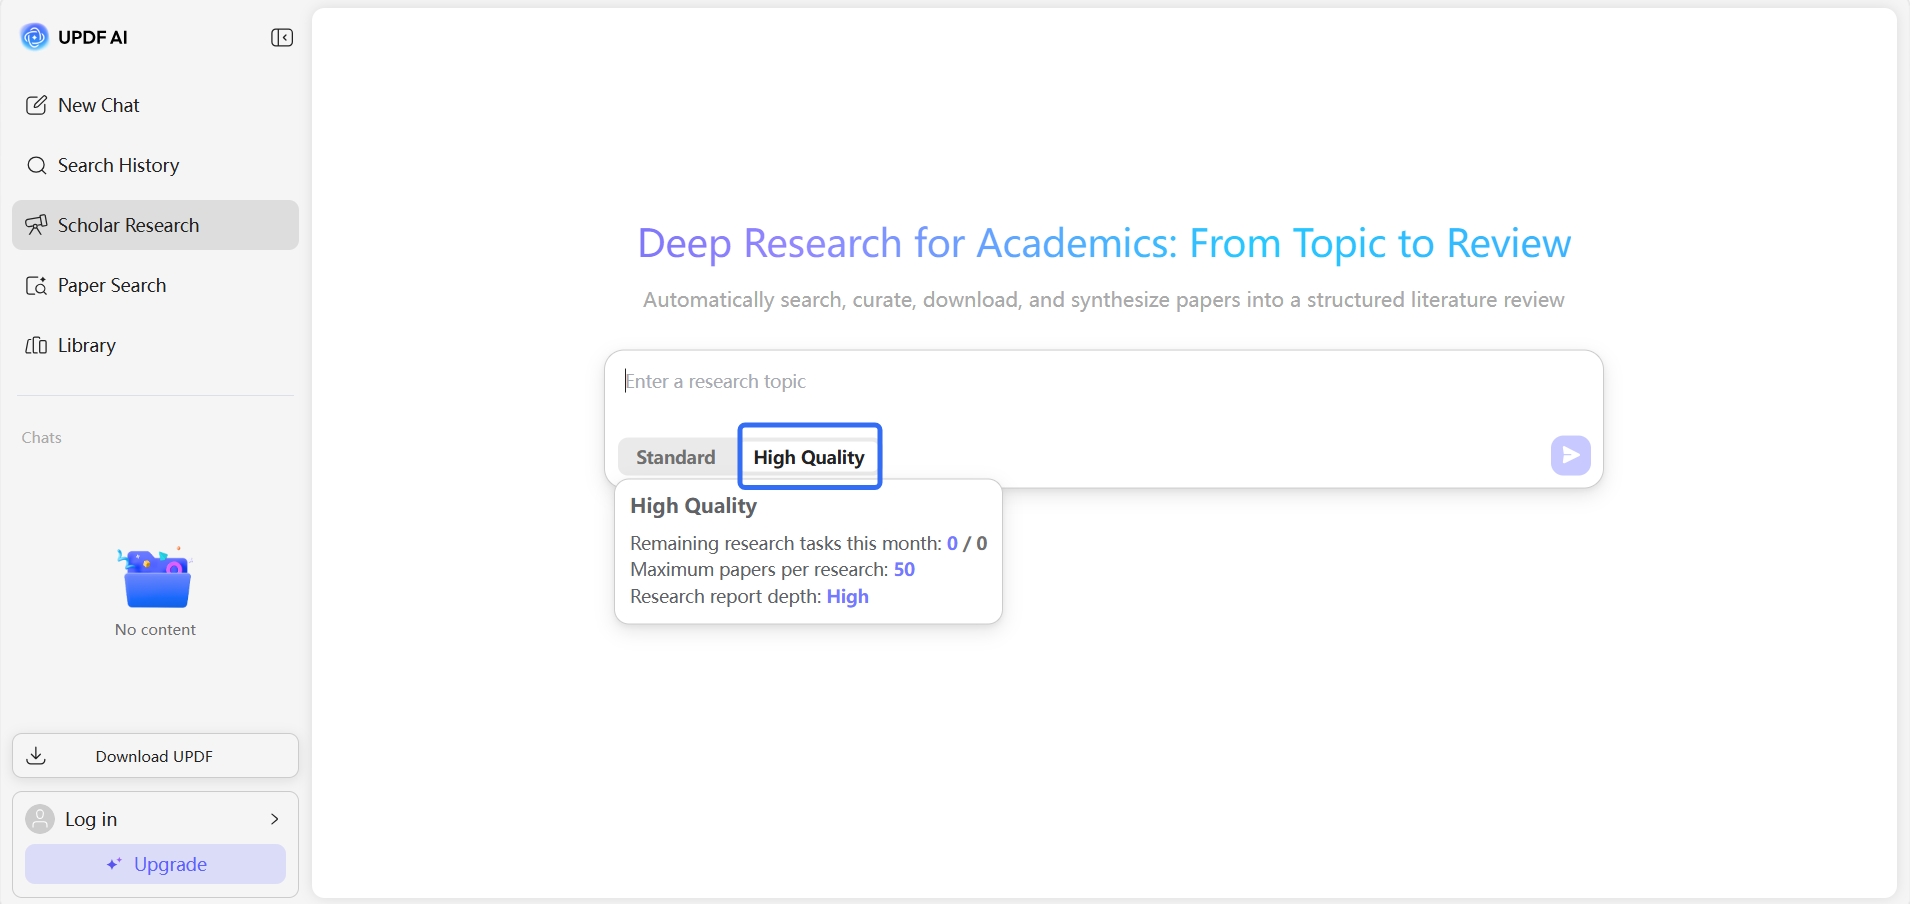The image size is (1913, 904).
Task: Click Remaining research tasks this month line
Action: pyautogui.click(x=808, y=543)
